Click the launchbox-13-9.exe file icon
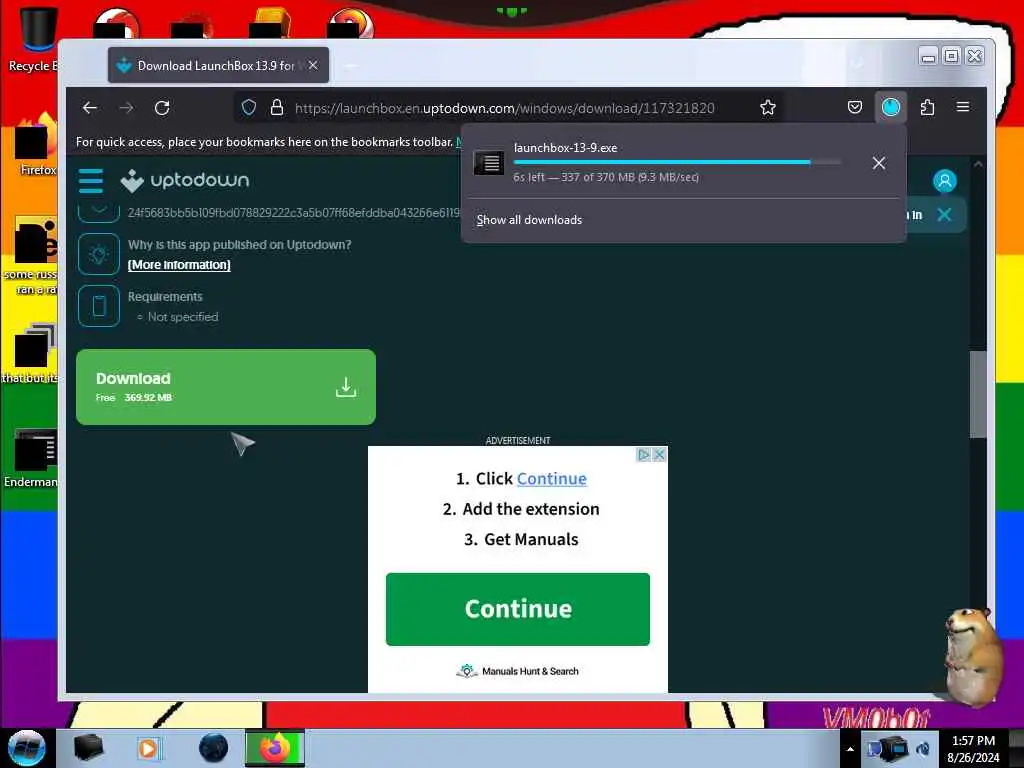 [489, 162]
